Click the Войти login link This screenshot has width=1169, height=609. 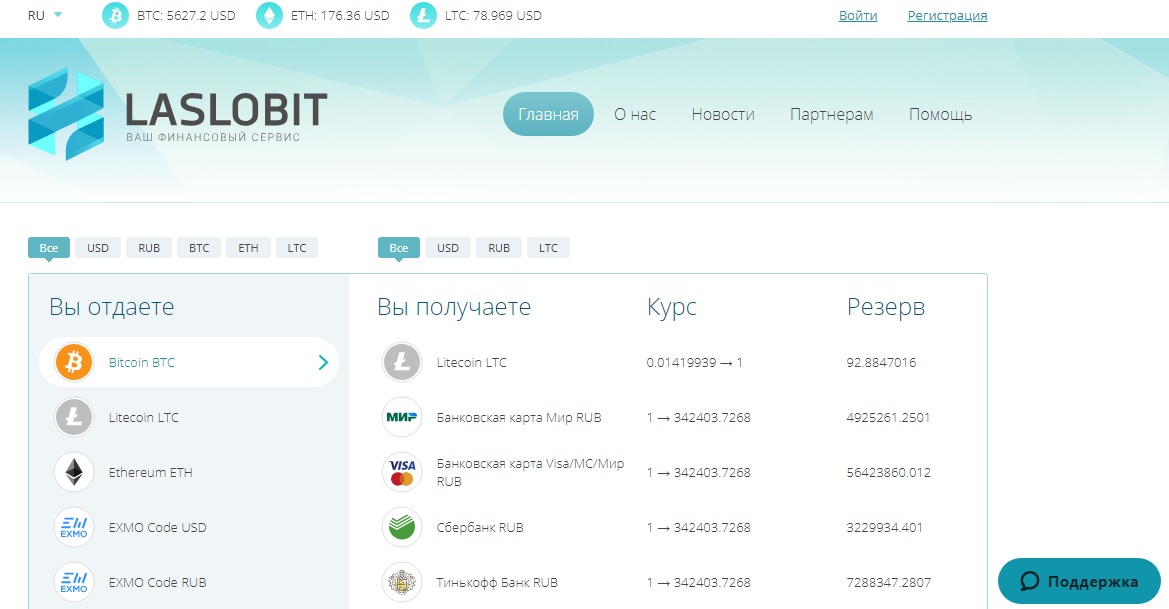(858, 16)
